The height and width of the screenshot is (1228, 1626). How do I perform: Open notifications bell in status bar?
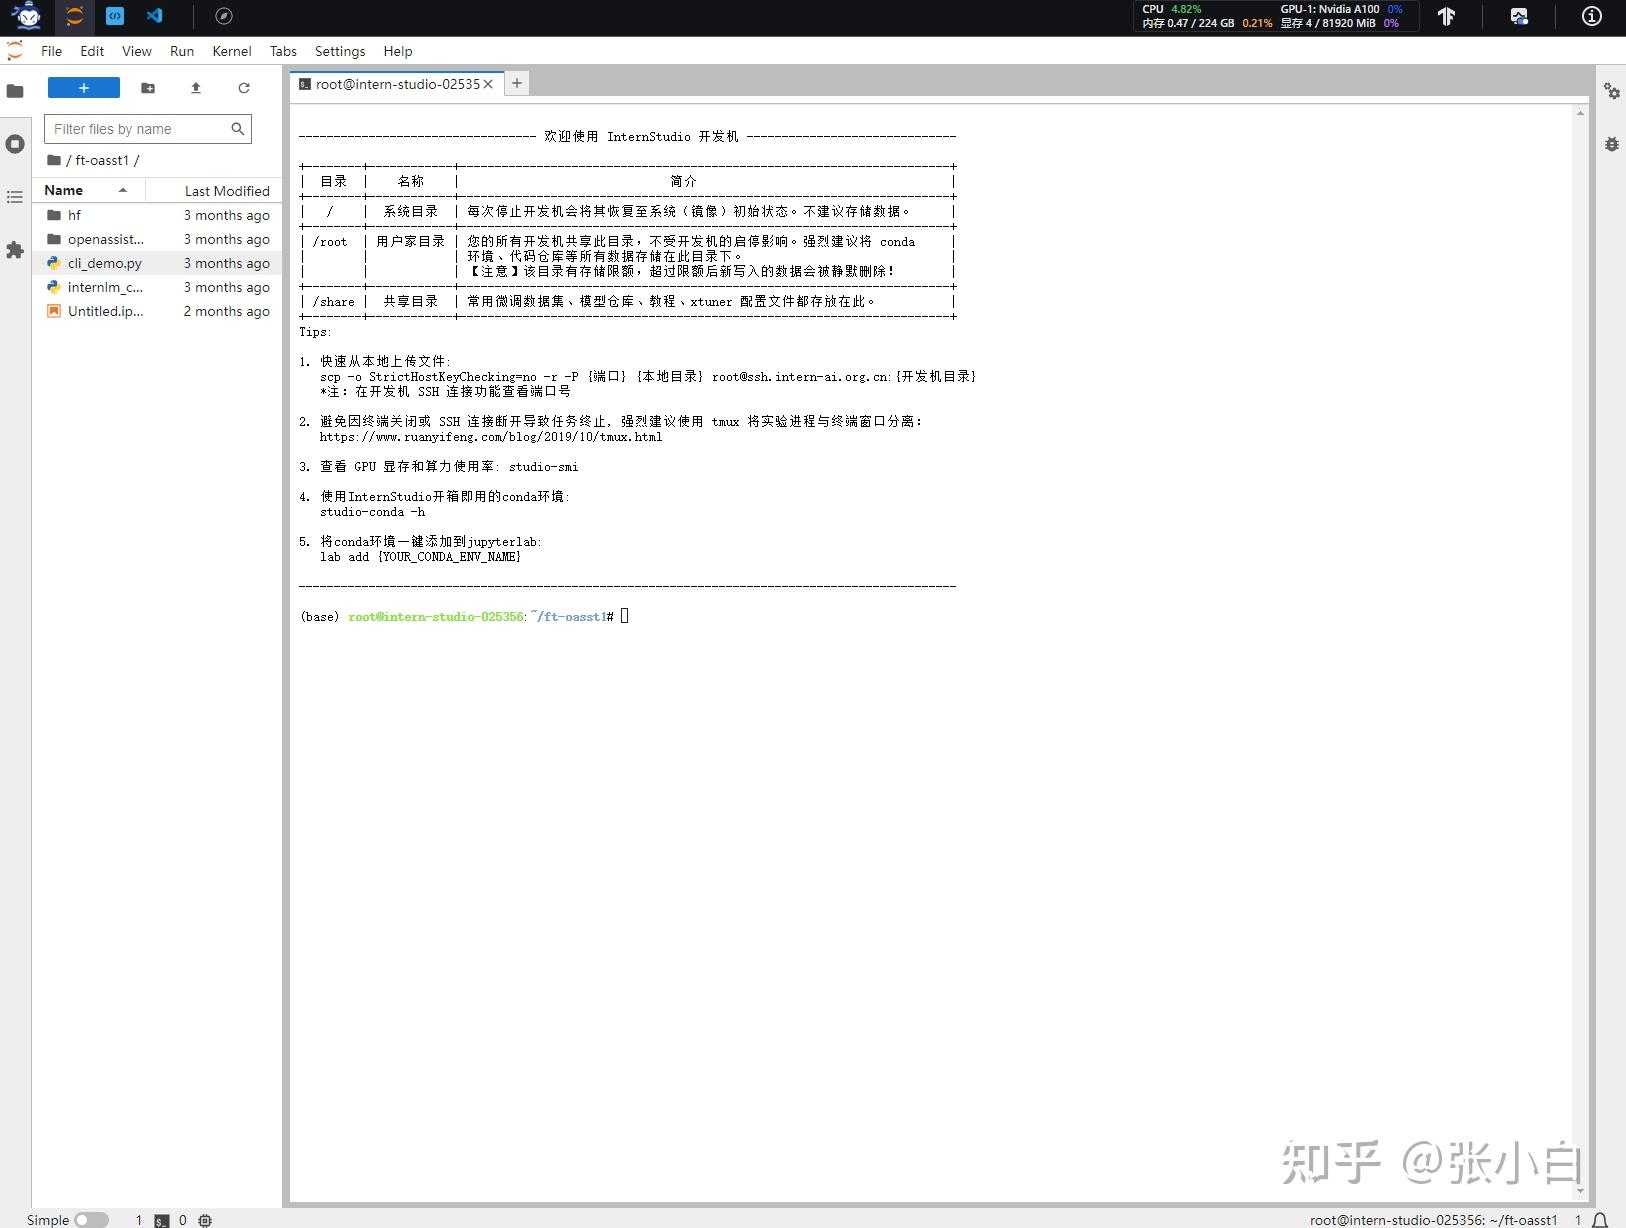[1600, 1220]
